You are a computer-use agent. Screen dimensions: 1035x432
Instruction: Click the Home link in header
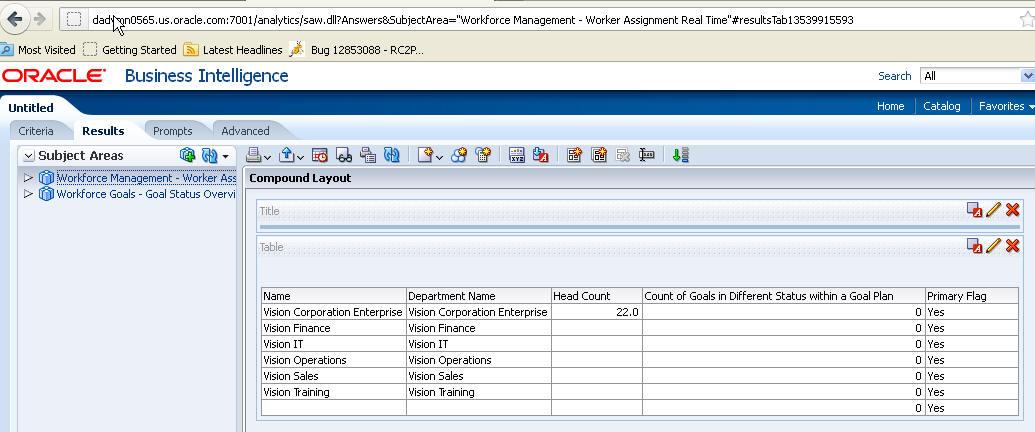click(890, 106)
